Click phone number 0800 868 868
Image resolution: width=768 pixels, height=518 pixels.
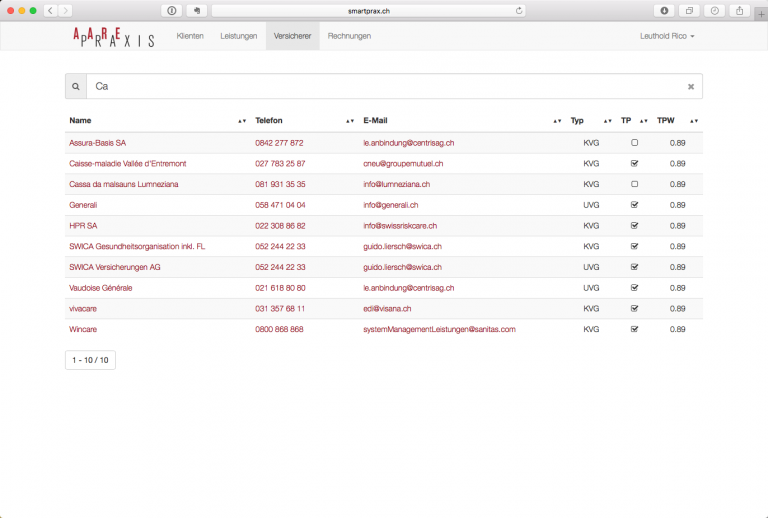coord(279,329)
